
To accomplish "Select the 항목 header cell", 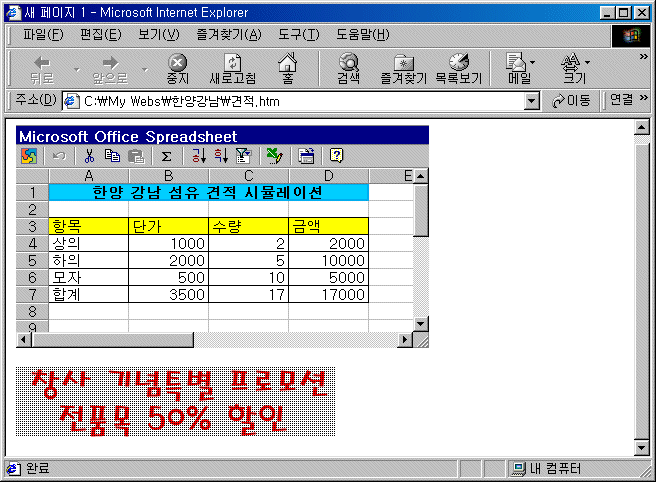I will [x=89, y=226].
